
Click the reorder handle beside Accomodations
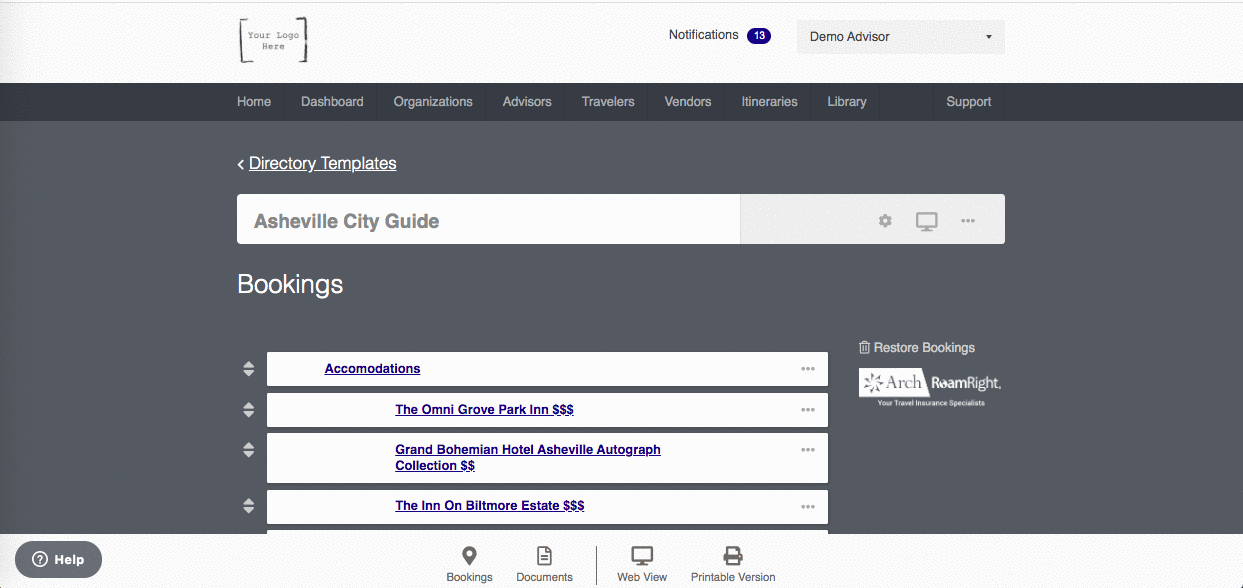249,369
